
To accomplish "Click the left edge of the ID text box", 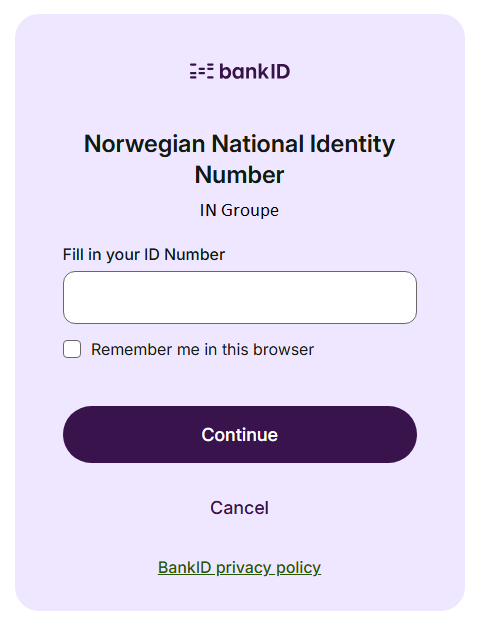I will 69,297.
